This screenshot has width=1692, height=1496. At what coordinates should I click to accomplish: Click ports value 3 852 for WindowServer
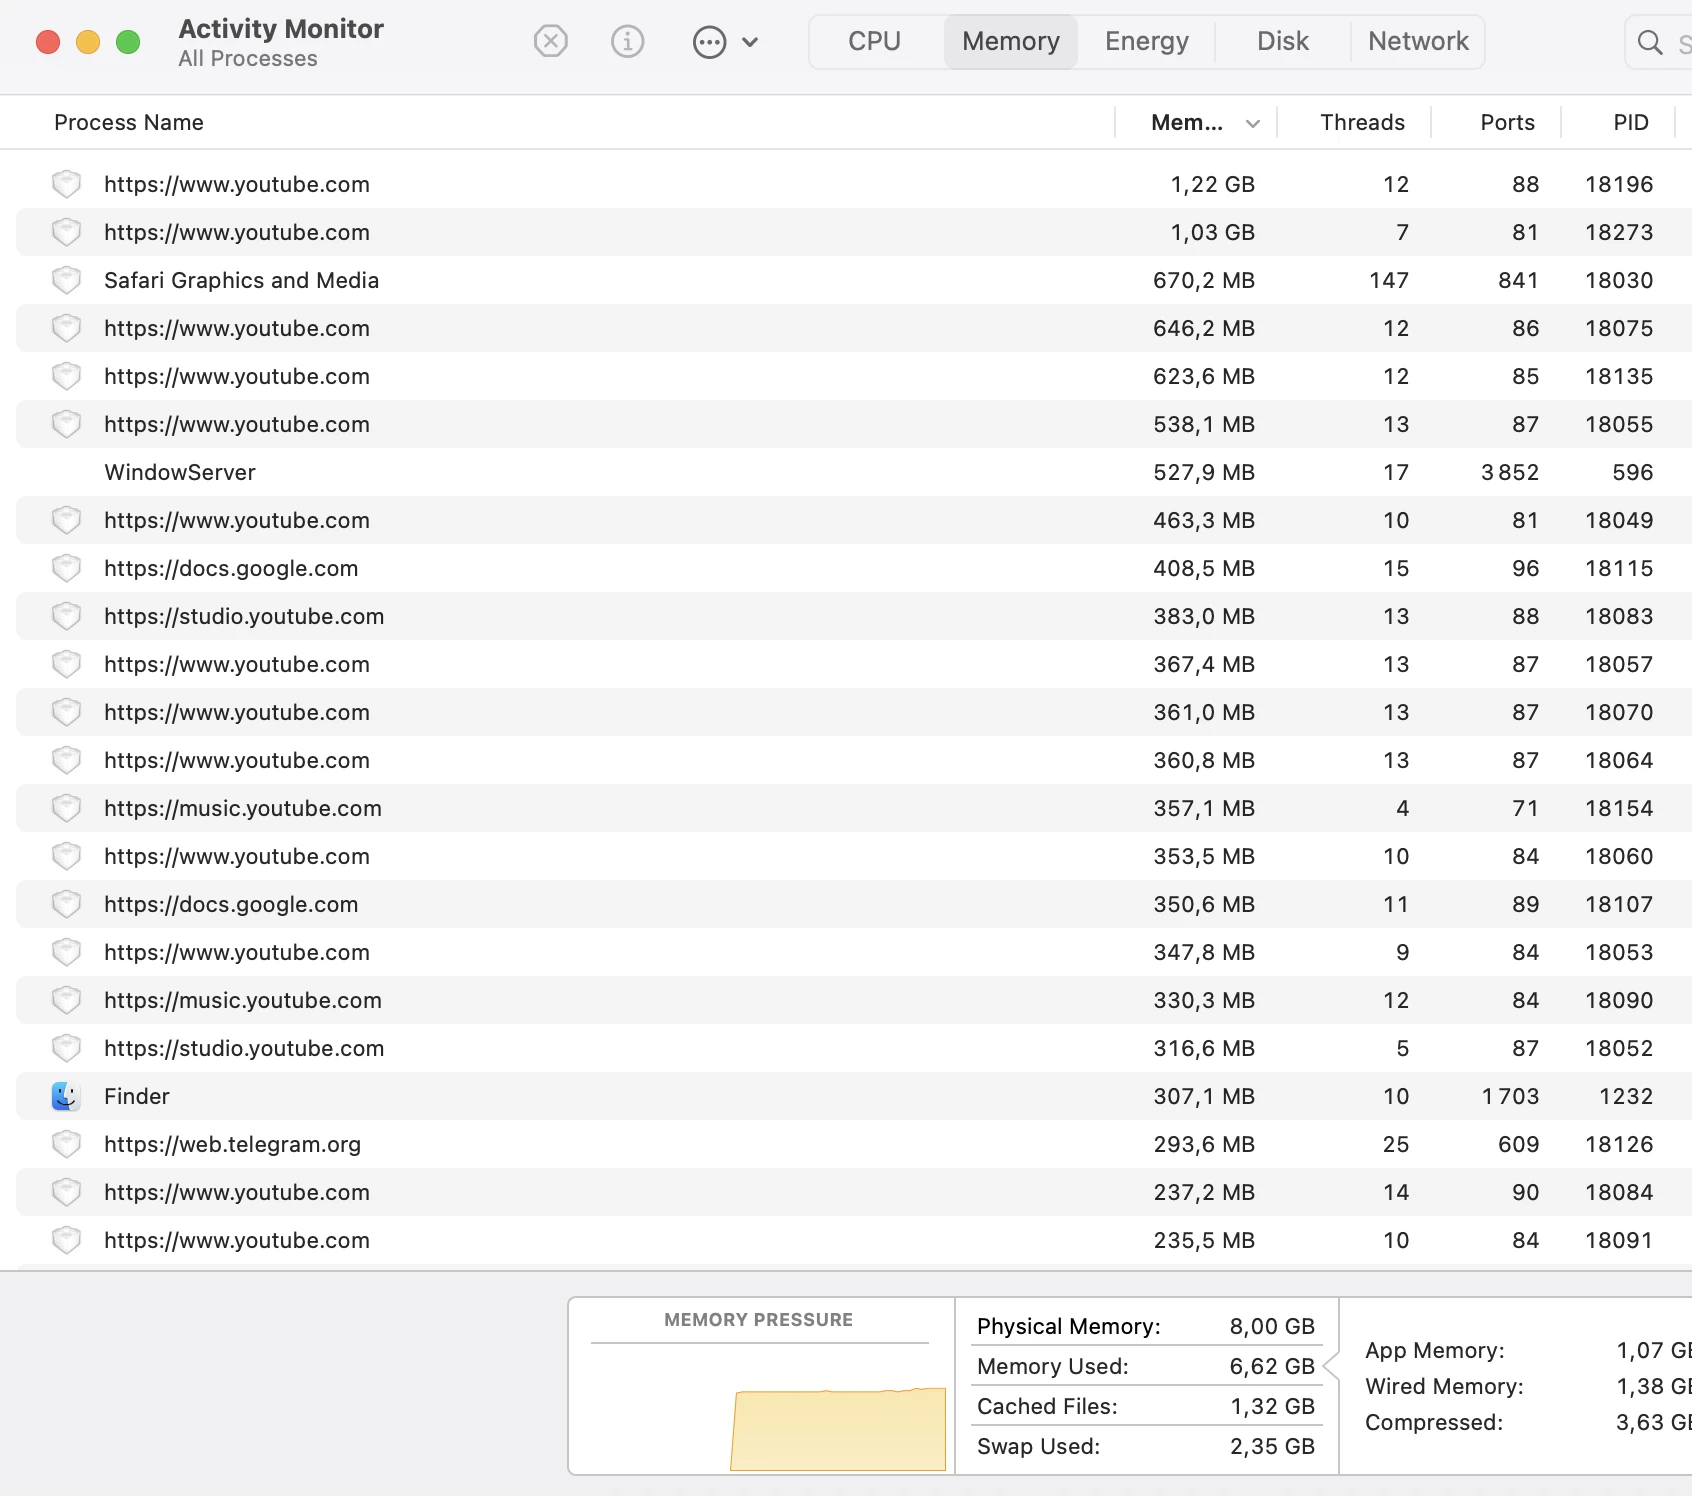tap(1510, 472)
